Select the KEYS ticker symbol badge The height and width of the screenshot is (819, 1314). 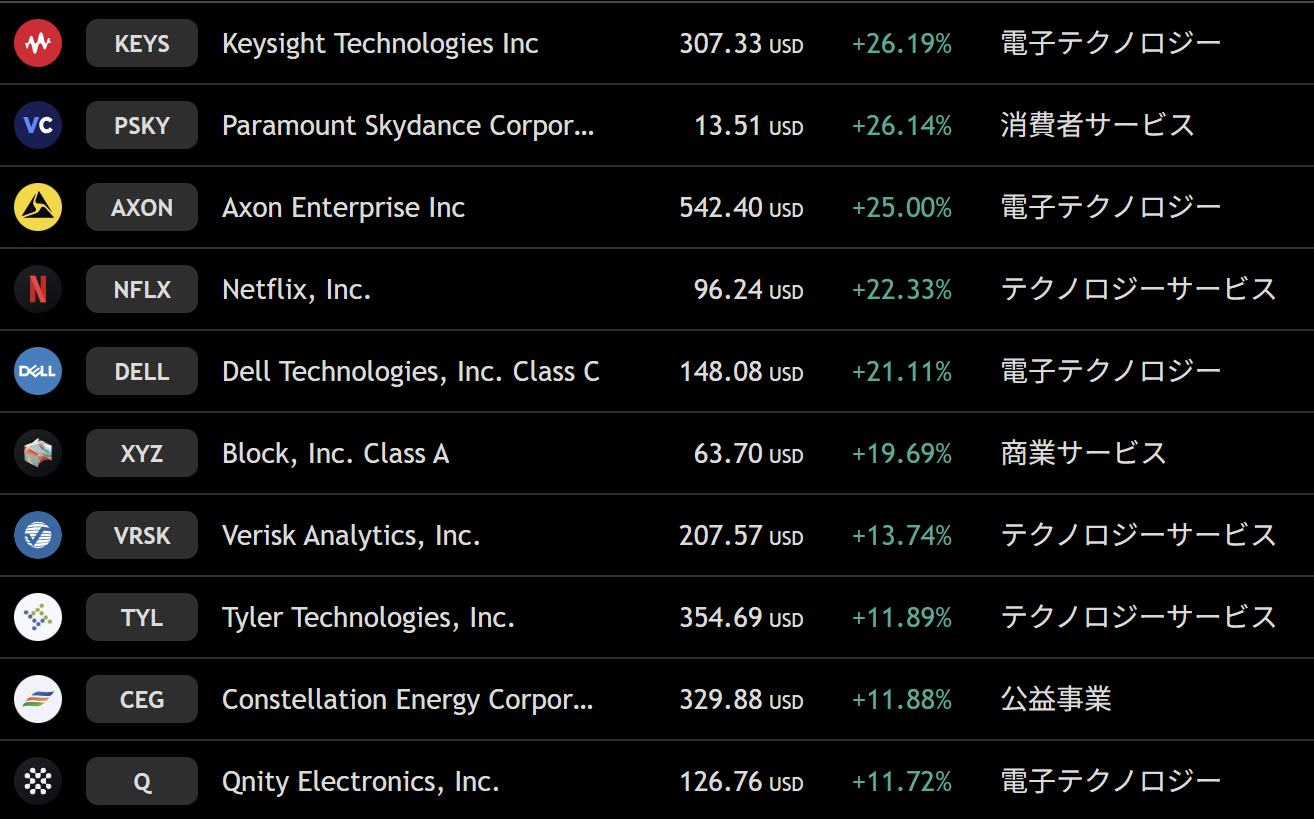tap(142, 44)
